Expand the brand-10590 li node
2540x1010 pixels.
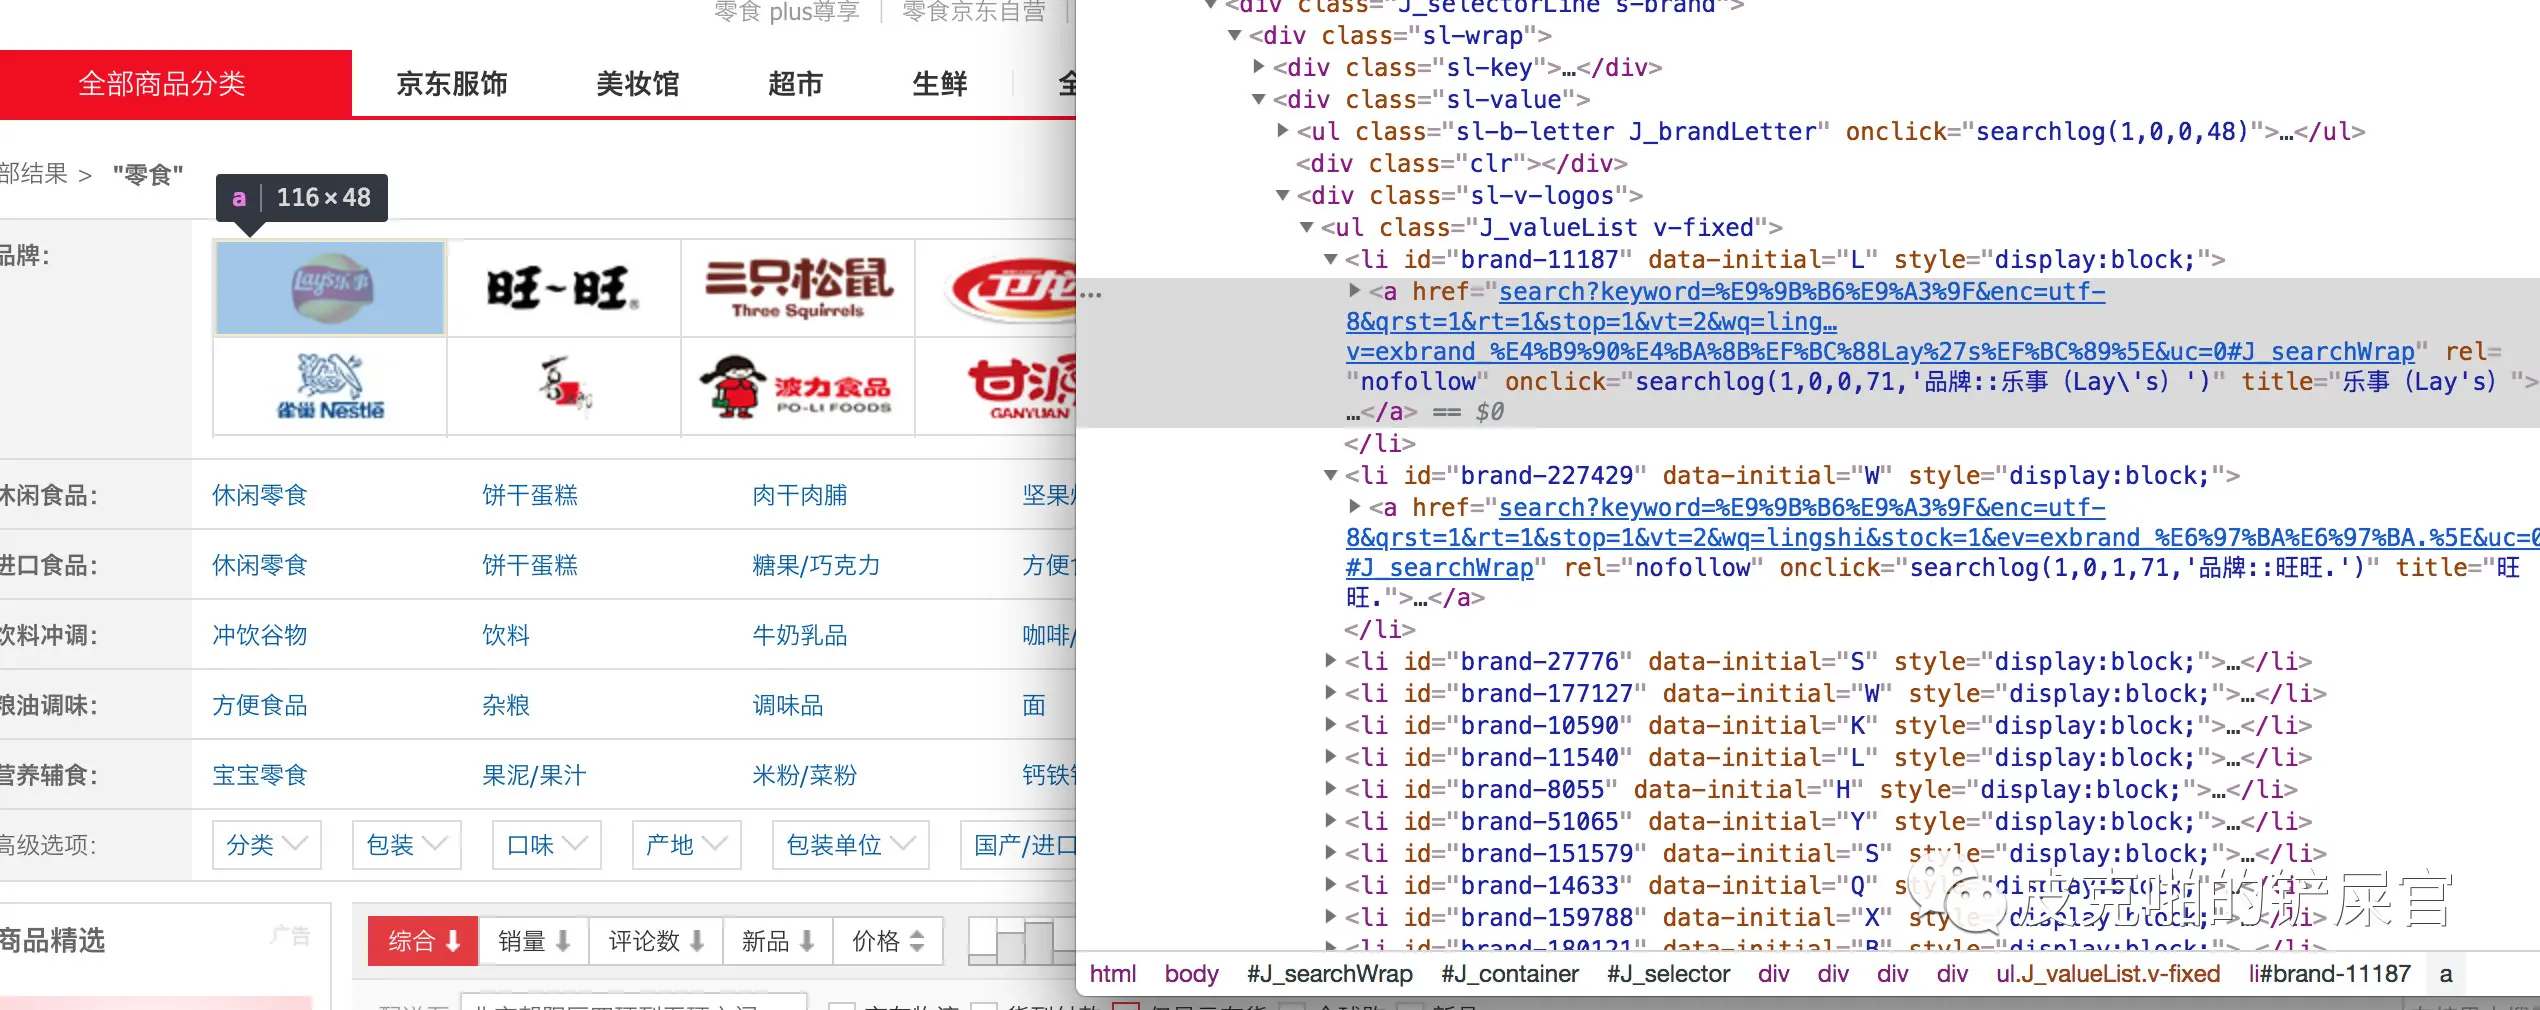1331,725
